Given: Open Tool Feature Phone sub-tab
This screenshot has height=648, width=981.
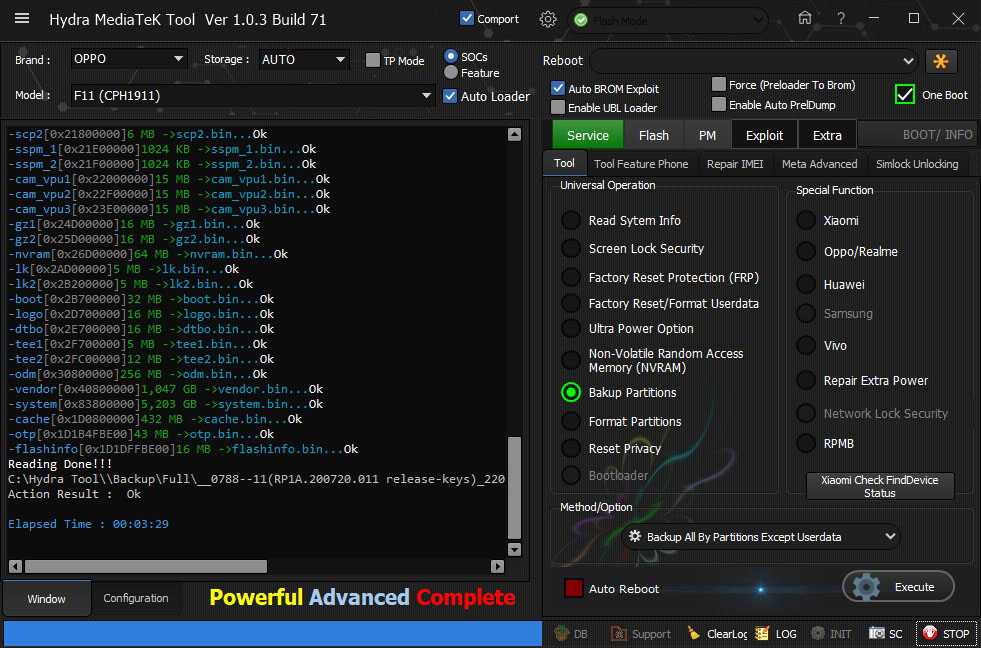Looking at the screenshot, I should (641, 164).
